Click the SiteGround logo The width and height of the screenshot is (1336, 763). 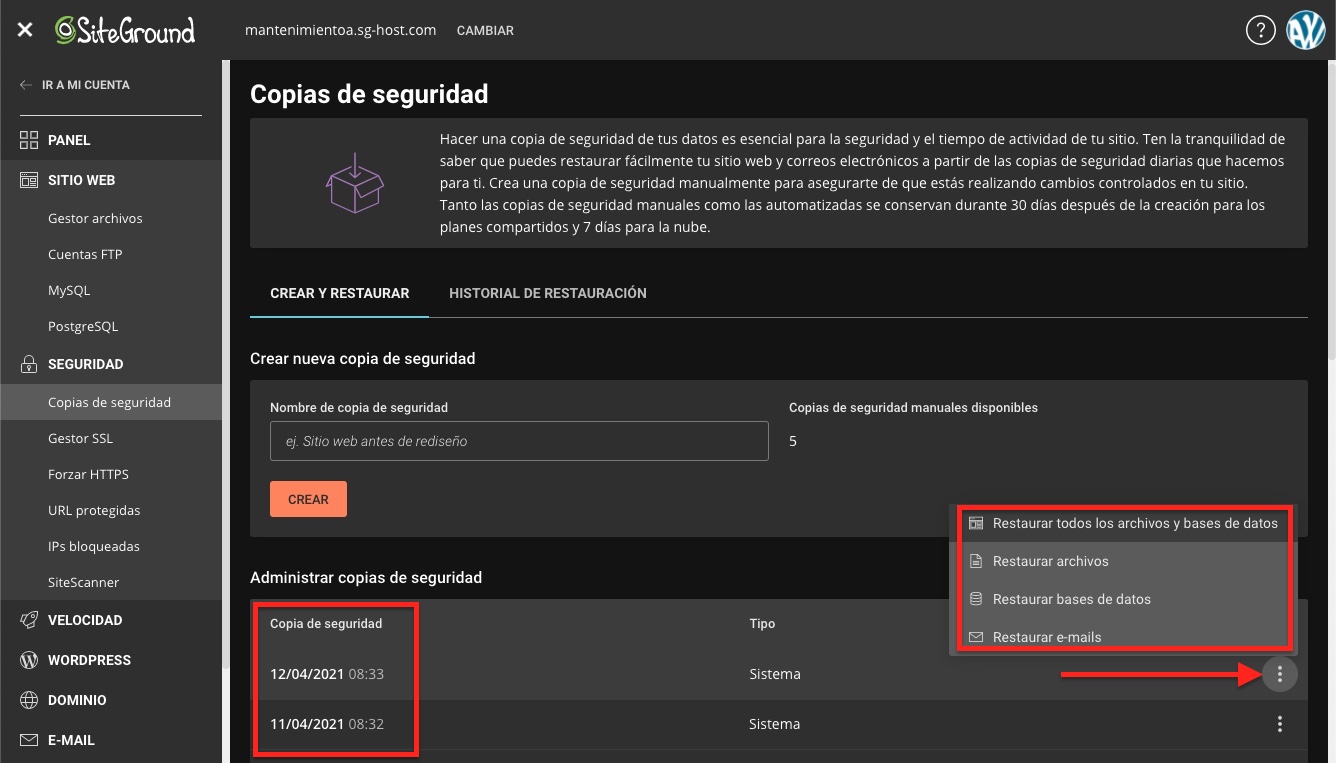coord(125,30)
